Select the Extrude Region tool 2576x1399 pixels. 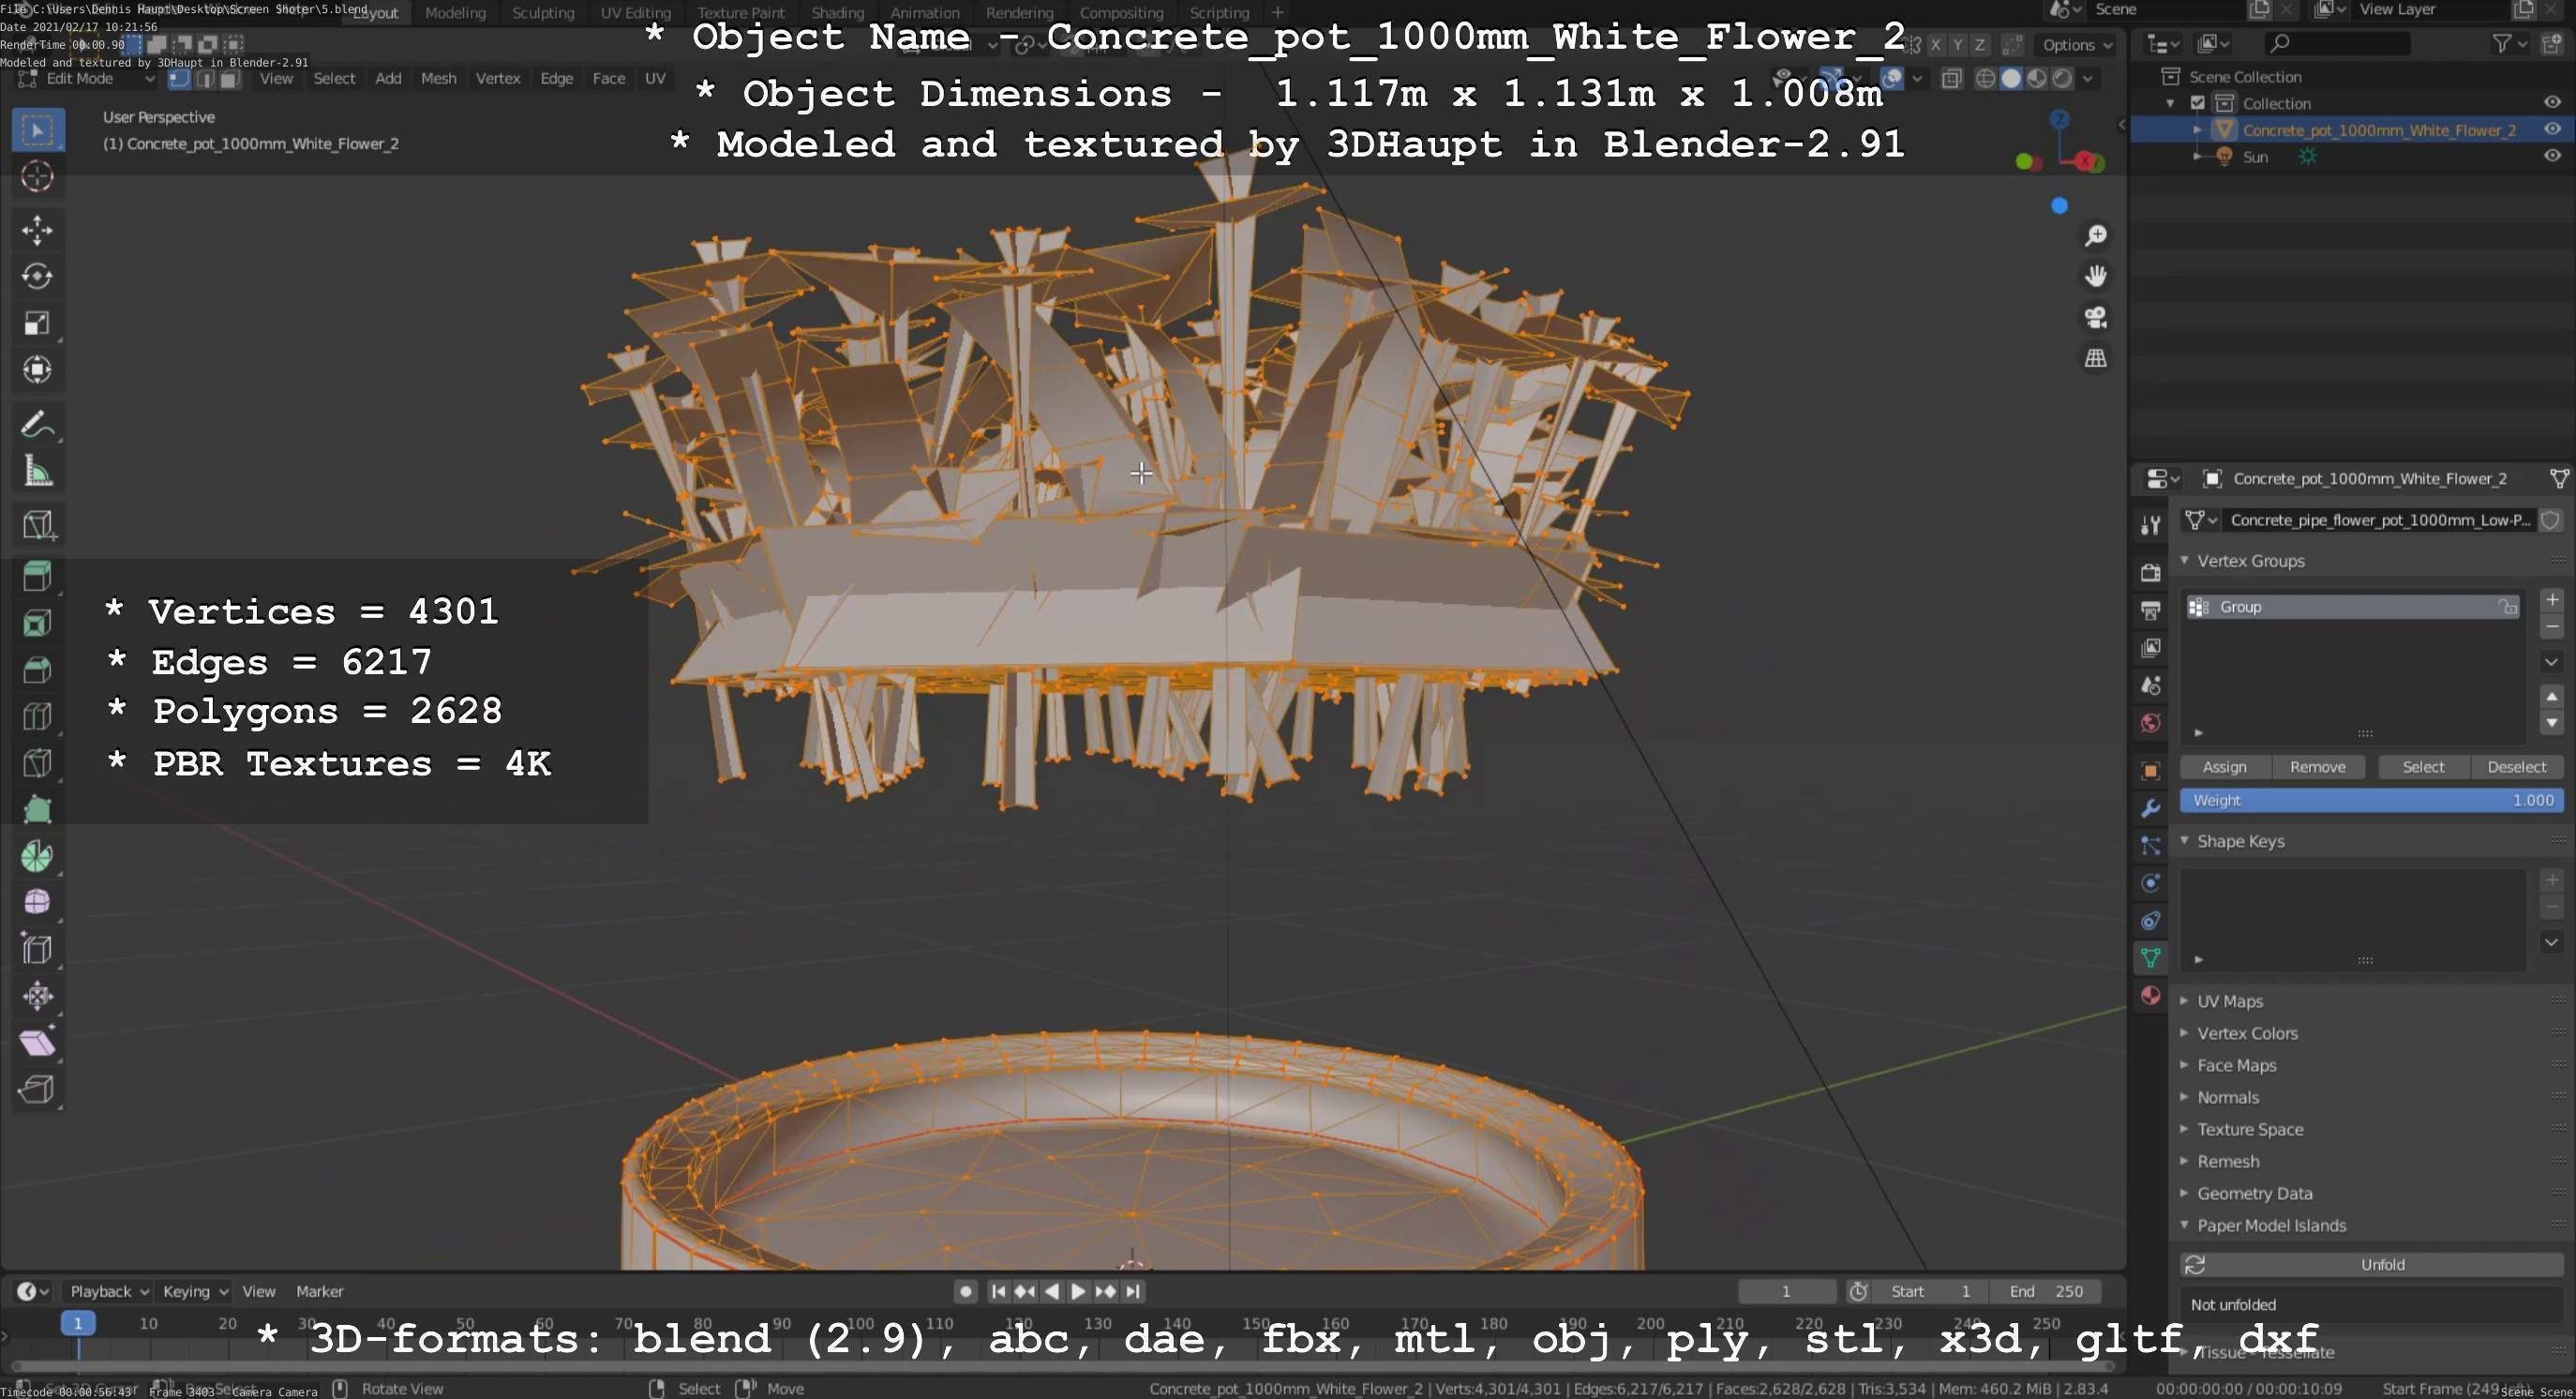coord(38,577)
